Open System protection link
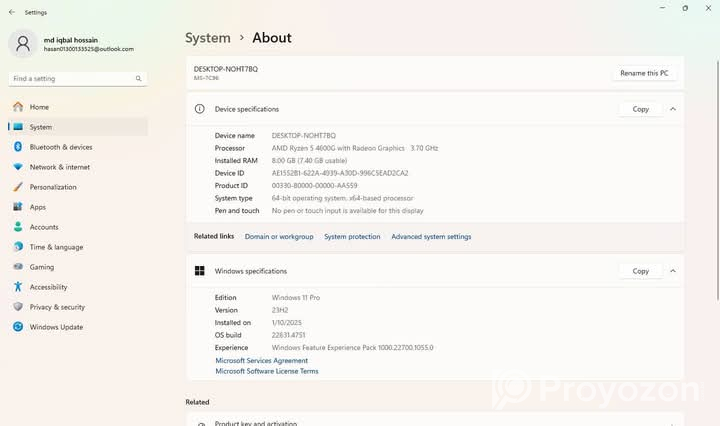The width and height of the screenshot is (720, 426). (352, 236)
